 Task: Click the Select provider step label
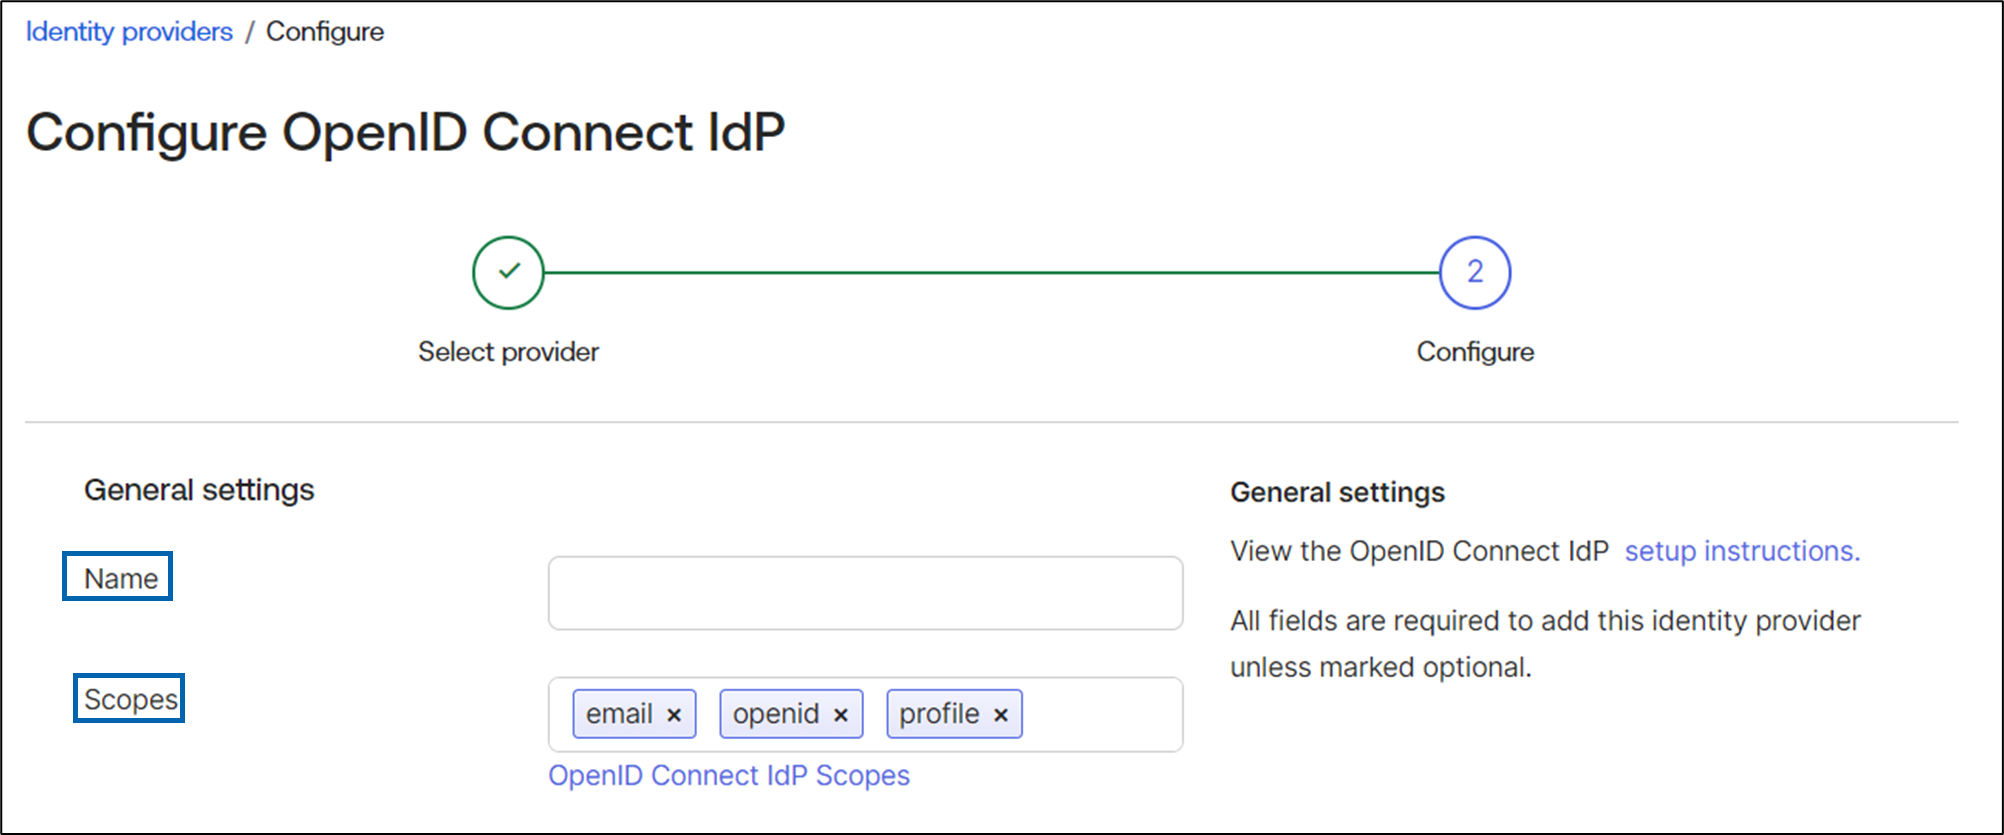(508, 352)
